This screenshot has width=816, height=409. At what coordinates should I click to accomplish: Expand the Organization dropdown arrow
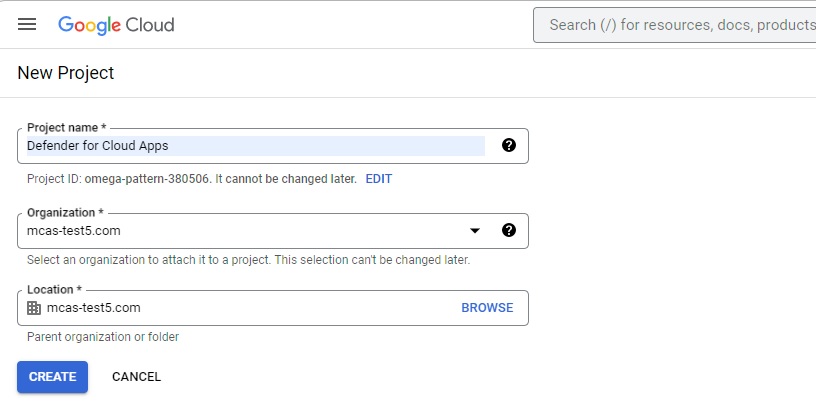click(475, 231)
